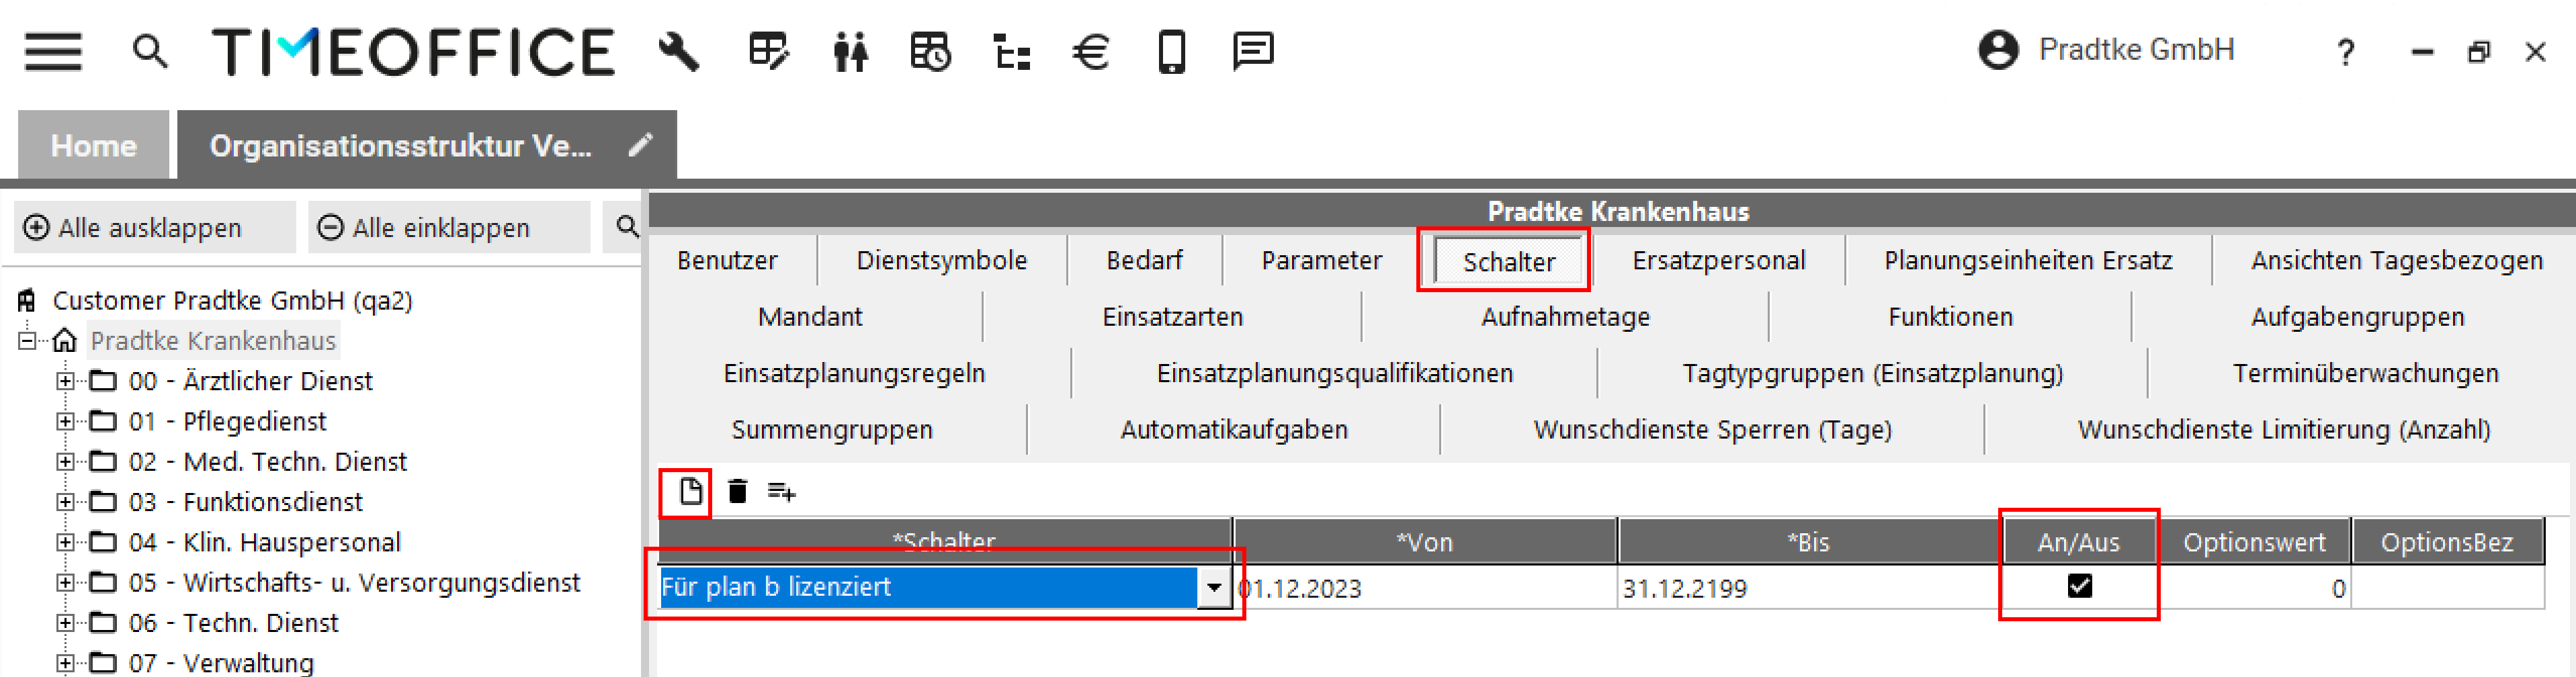Open the Automatikaufgaben tab
This screenshot has height=677, width=2576.
(1233, 429)
